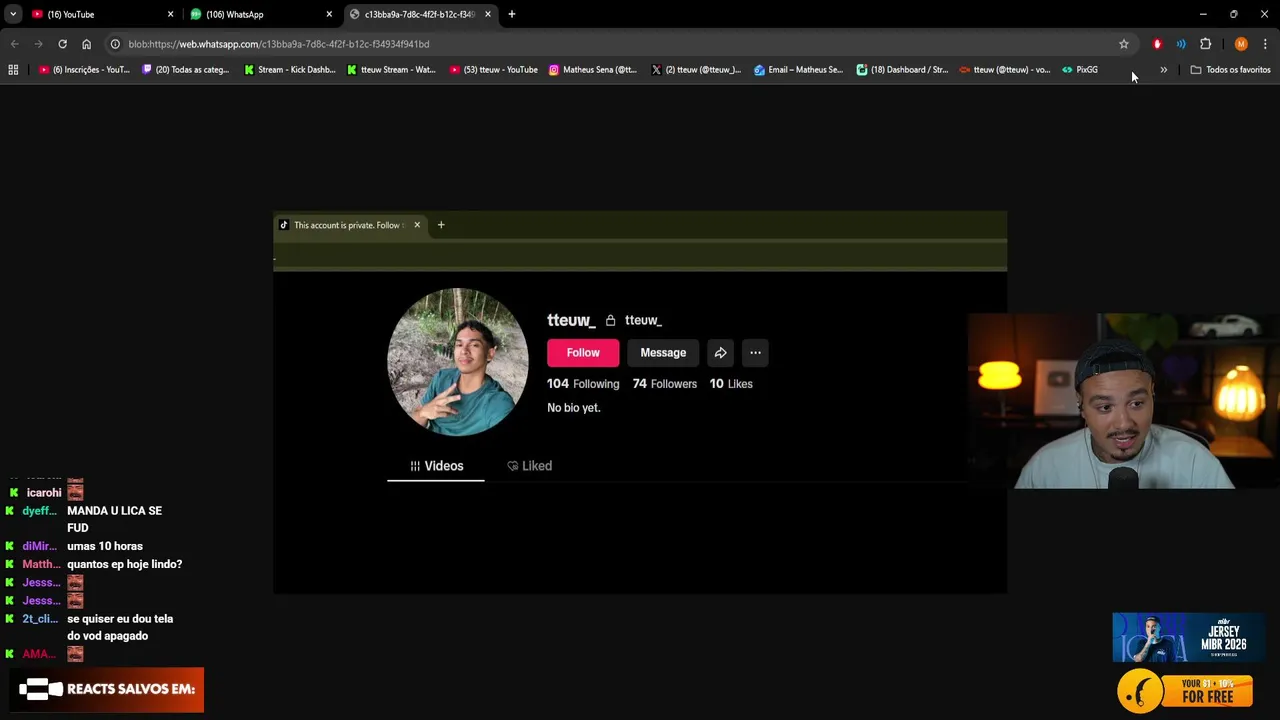The height and width of the screenshot is (720, 1280).
Task: Bookmark this page with the star icon
Action: coord(1123,44)
